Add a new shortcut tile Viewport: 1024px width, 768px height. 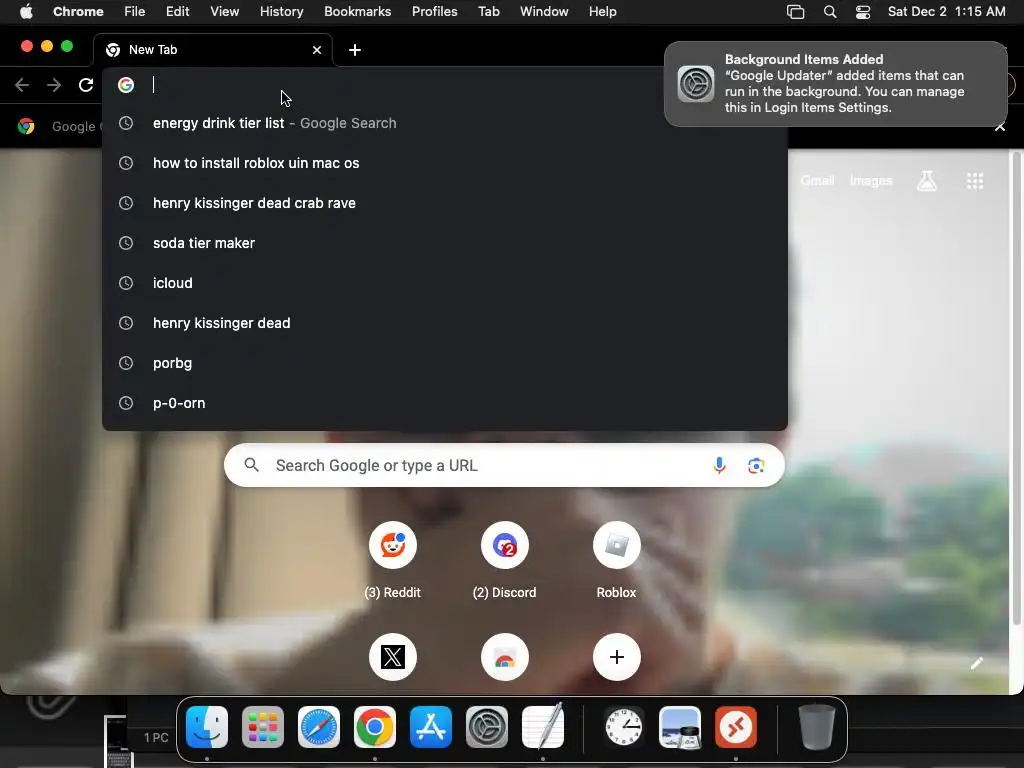point(616,657)
